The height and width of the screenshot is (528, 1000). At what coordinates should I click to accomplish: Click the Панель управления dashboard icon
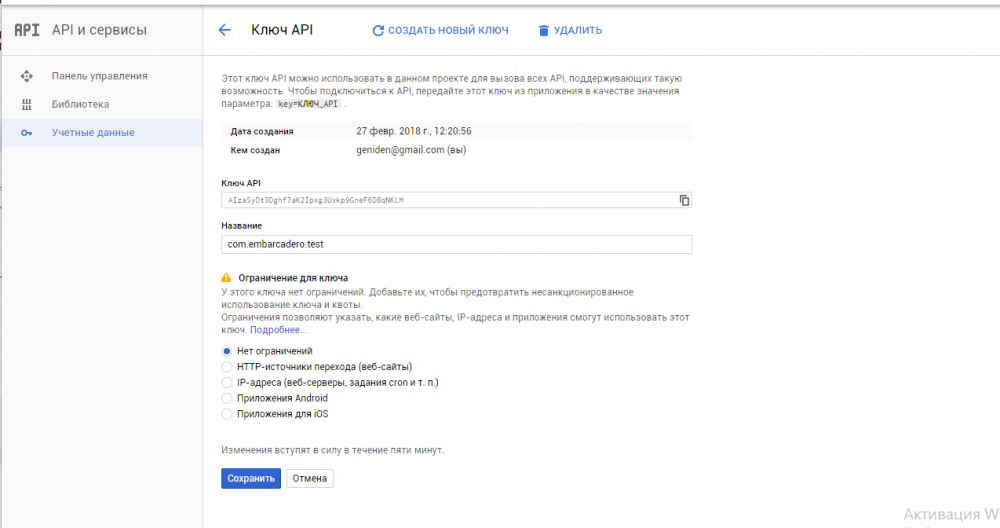tap(27, 76)
